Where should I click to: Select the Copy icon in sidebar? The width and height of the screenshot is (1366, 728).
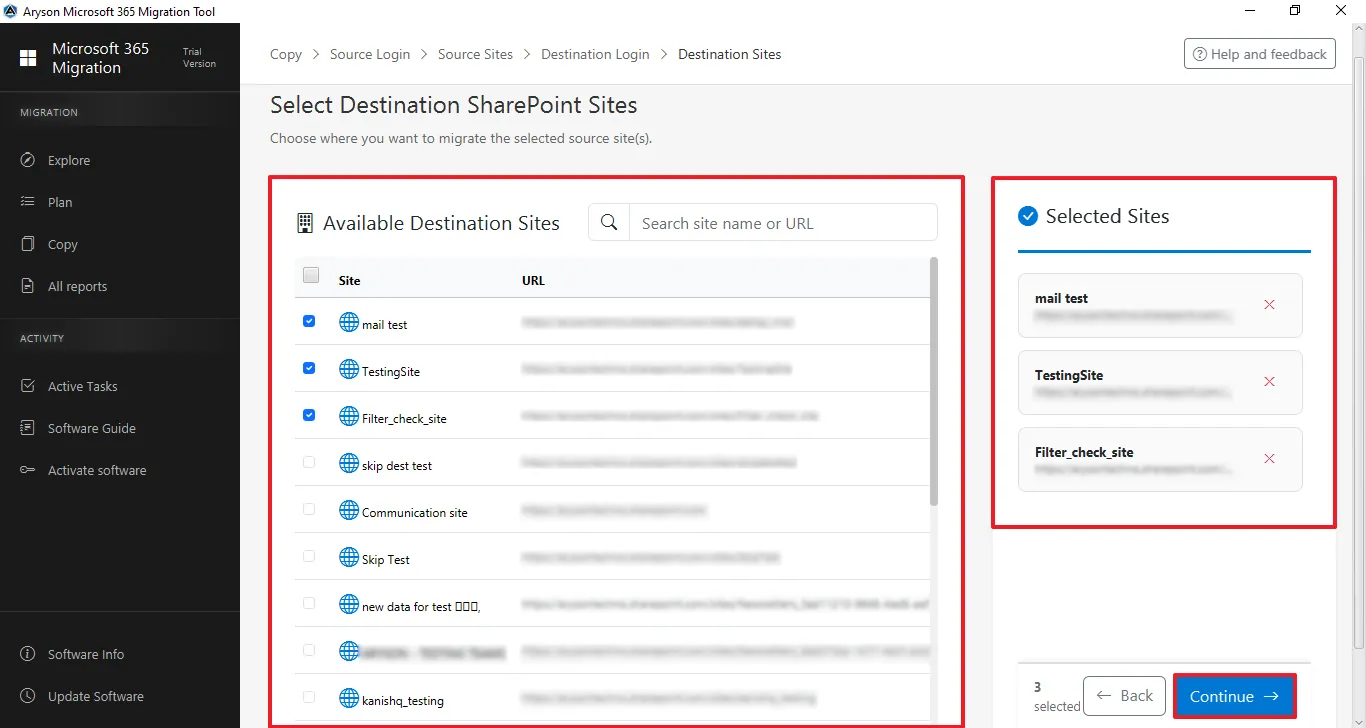[x=28, y=244]
